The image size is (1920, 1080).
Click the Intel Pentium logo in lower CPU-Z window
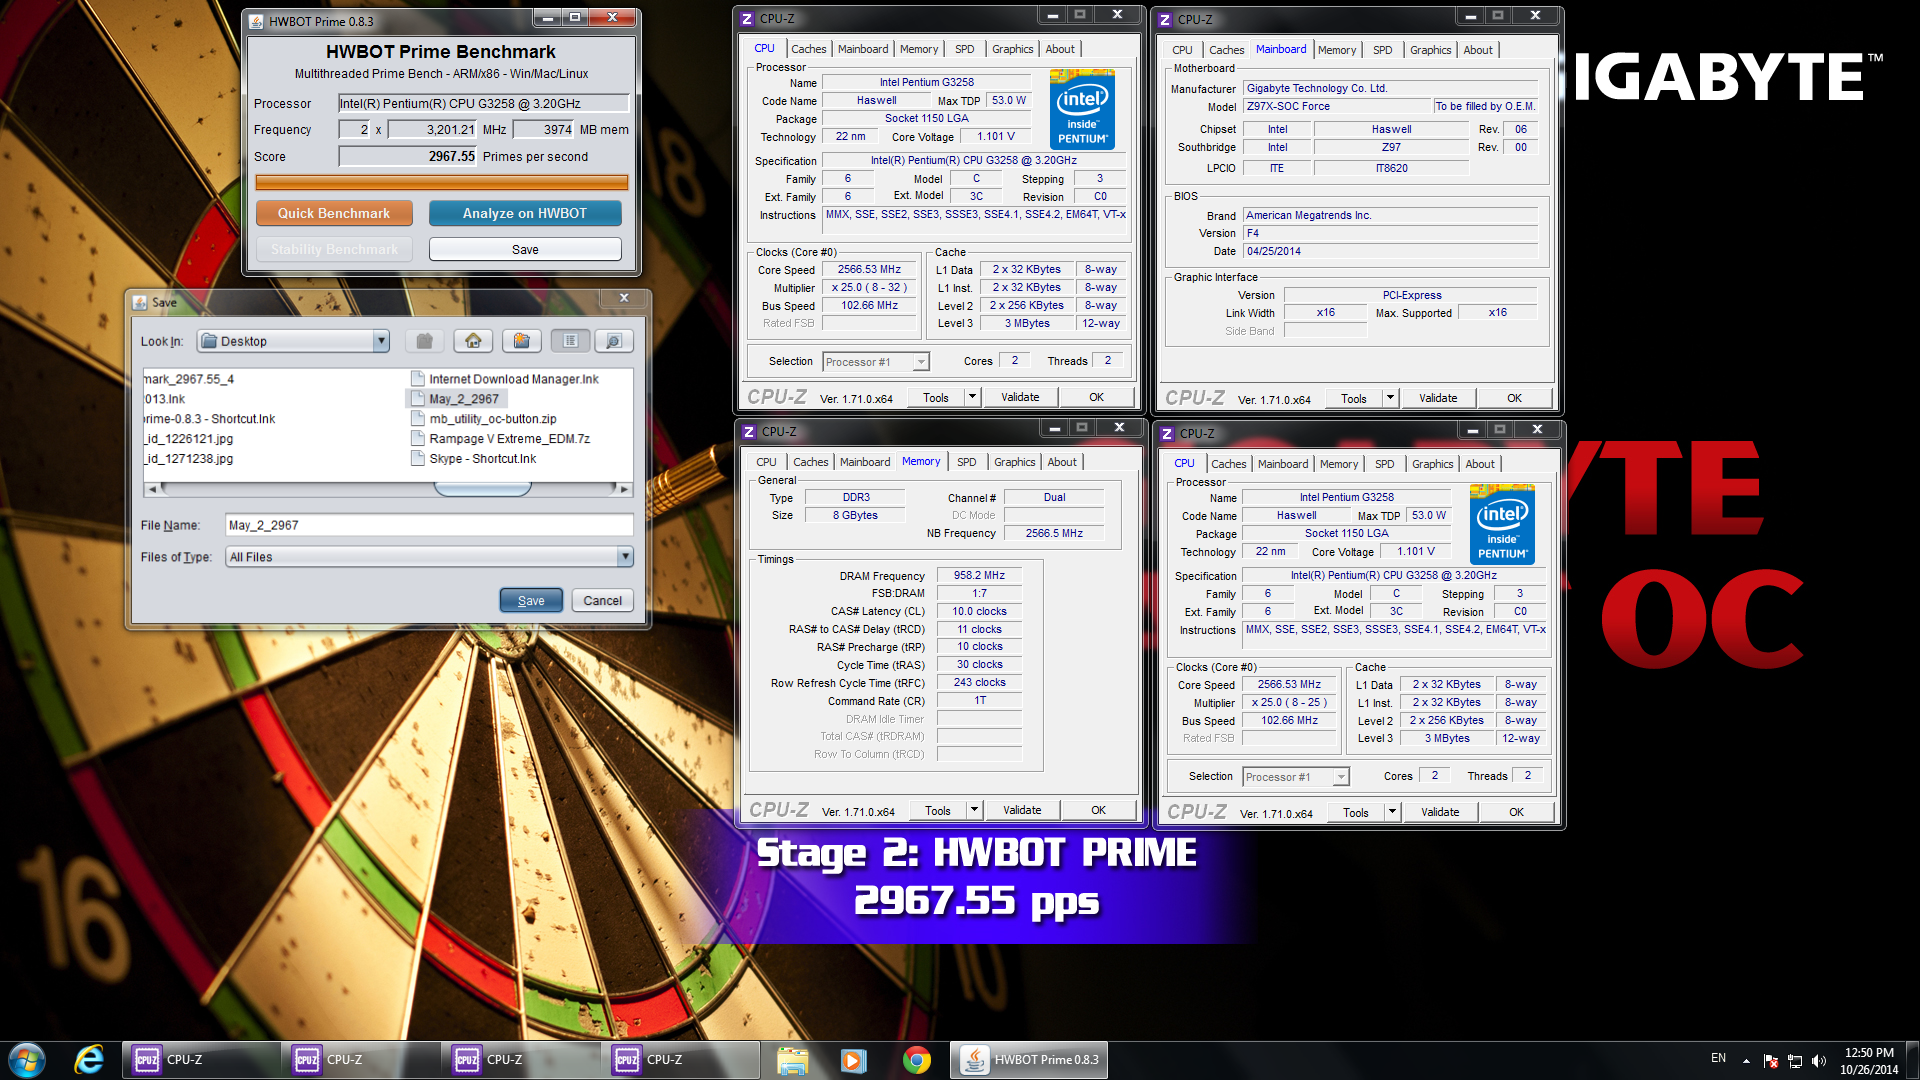click(1502, 525)
